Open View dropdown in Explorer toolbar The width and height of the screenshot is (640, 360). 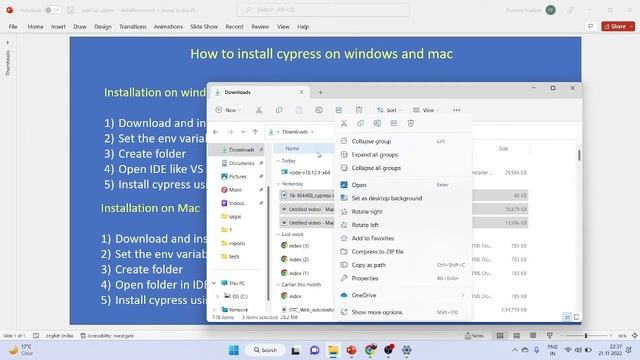click(x=426, y=110)
